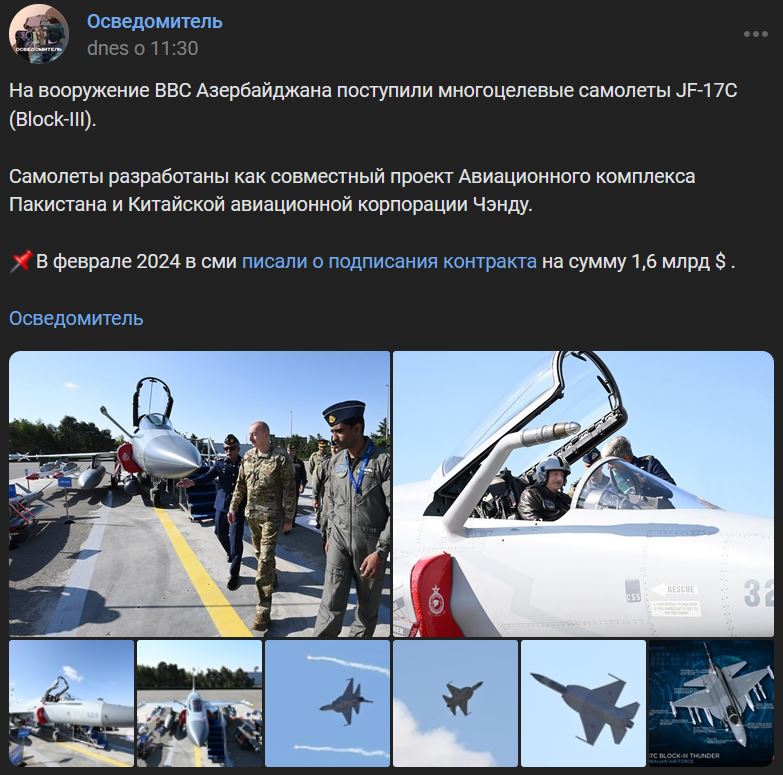Open the Осведомитель link below the text

coord(76,318)
